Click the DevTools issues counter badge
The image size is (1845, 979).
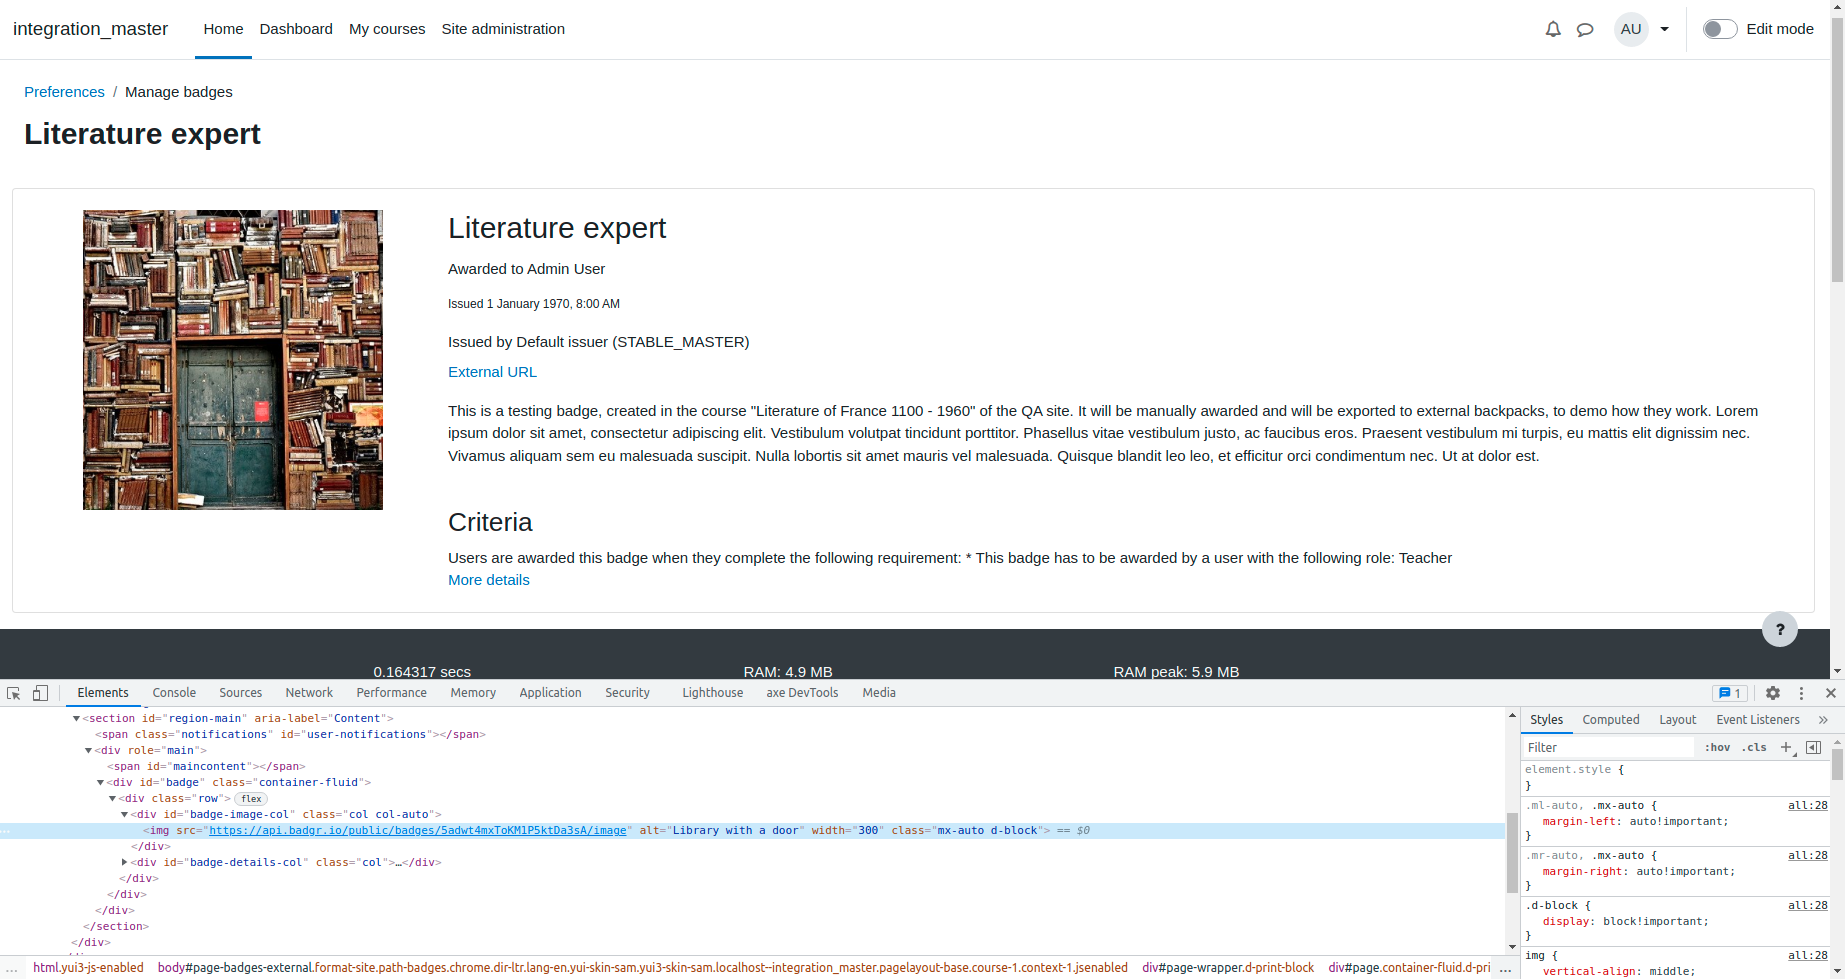1730,693
